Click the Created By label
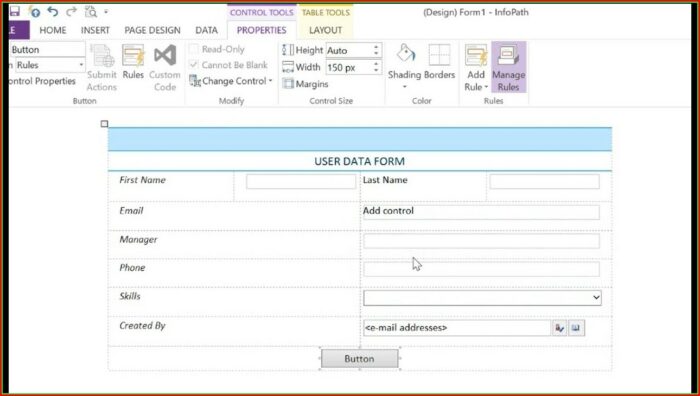This screenshot has height=396, width=700. pyautogui.click(x=142, y=326)
